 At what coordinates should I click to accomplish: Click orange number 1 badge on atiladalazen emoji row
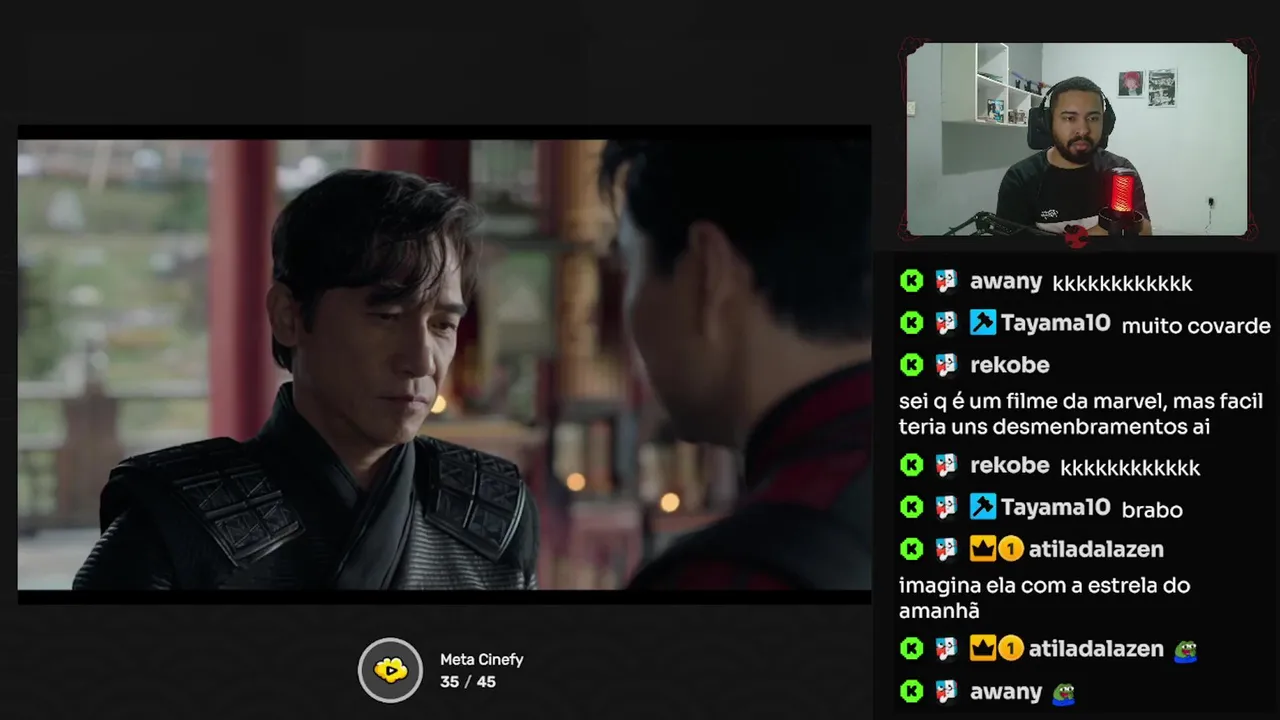pyautogui.click(x=1011, y=649)
